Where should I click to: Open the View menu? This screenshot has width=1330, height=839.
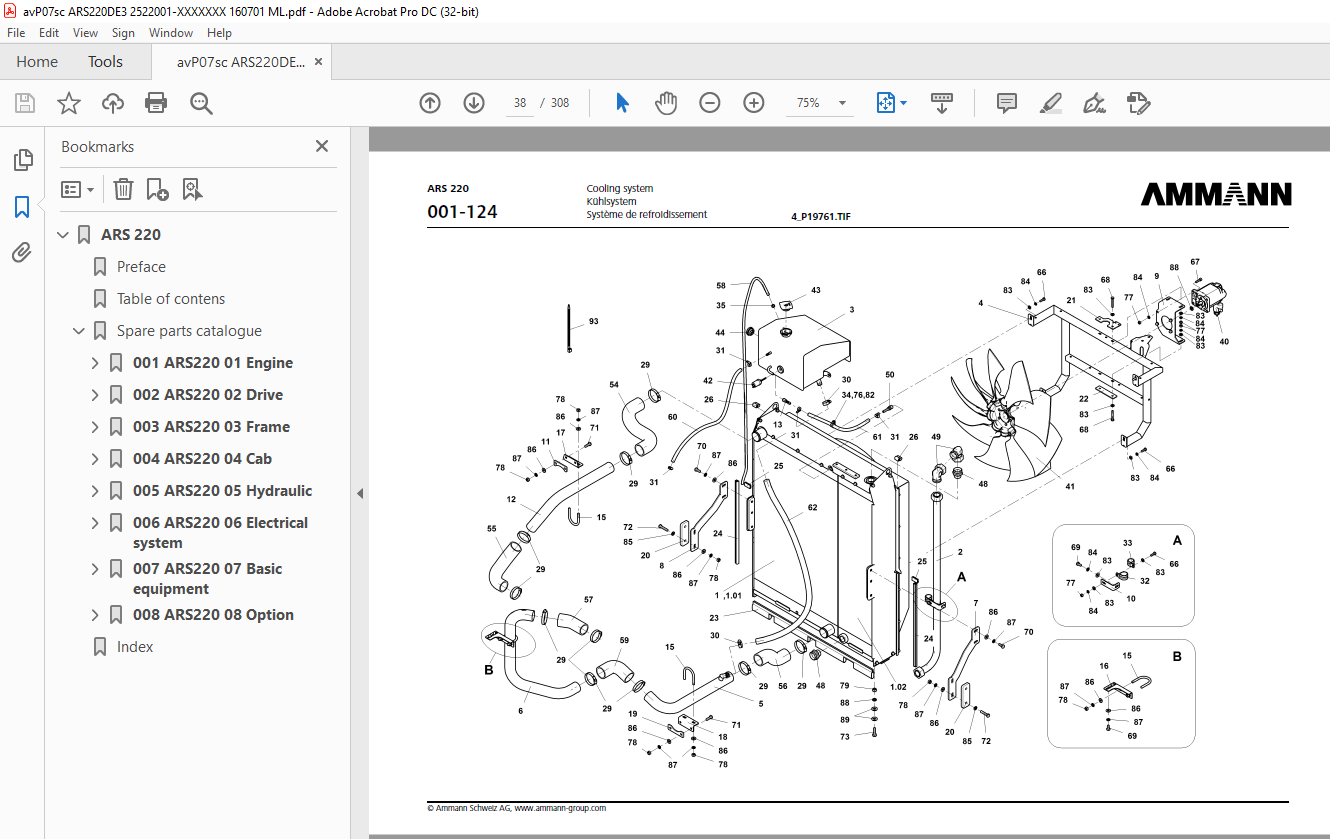85,33
